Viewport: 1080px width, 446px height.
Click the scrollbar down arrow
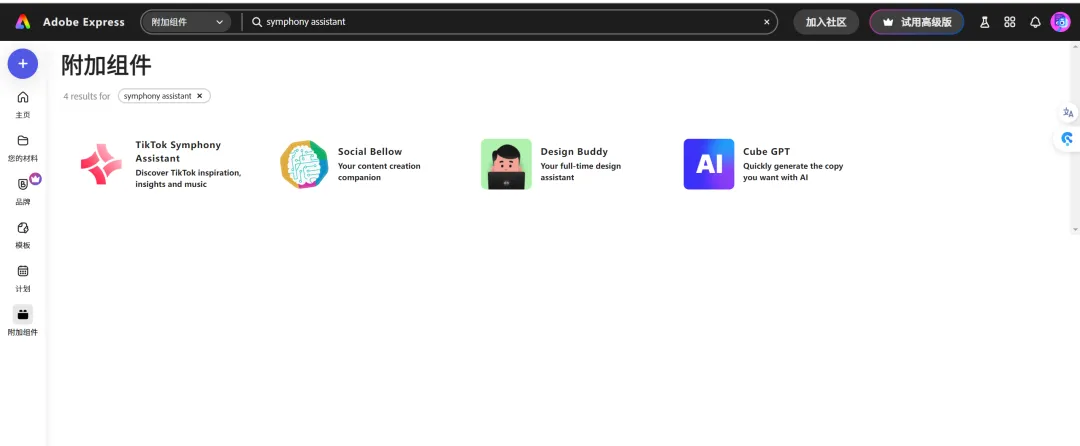1075,229
